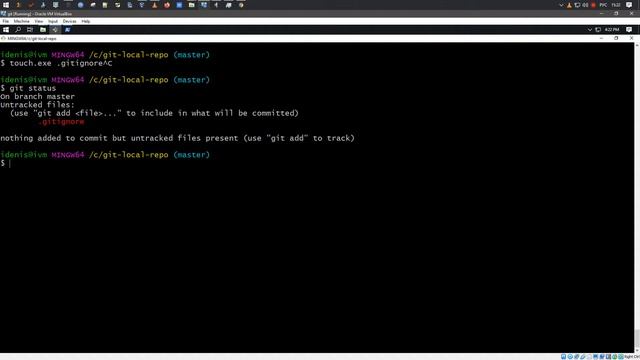This screenshot has height=360, width=640.
Task: Open the VirtualBox File menu
Action: [x=5, y=21]
